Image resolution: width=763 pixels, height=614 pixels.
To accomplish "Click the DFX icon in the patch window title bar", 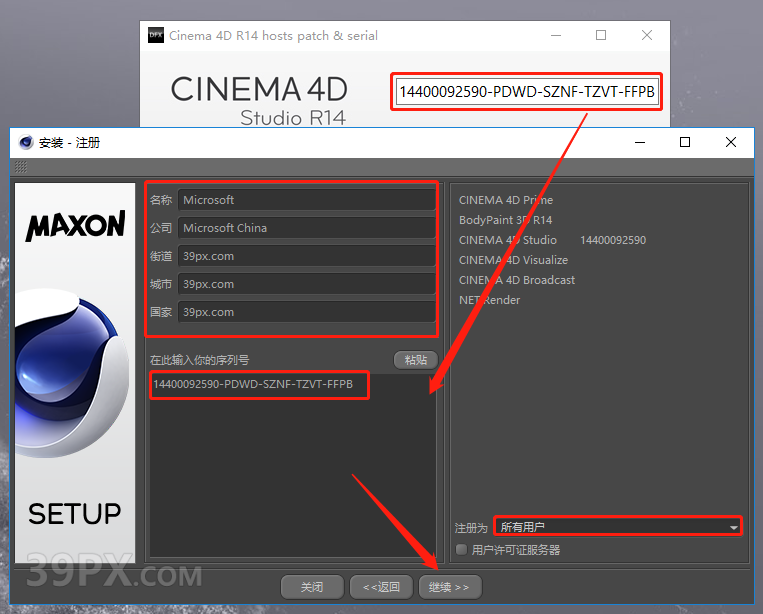I will (x=156, y=35).
